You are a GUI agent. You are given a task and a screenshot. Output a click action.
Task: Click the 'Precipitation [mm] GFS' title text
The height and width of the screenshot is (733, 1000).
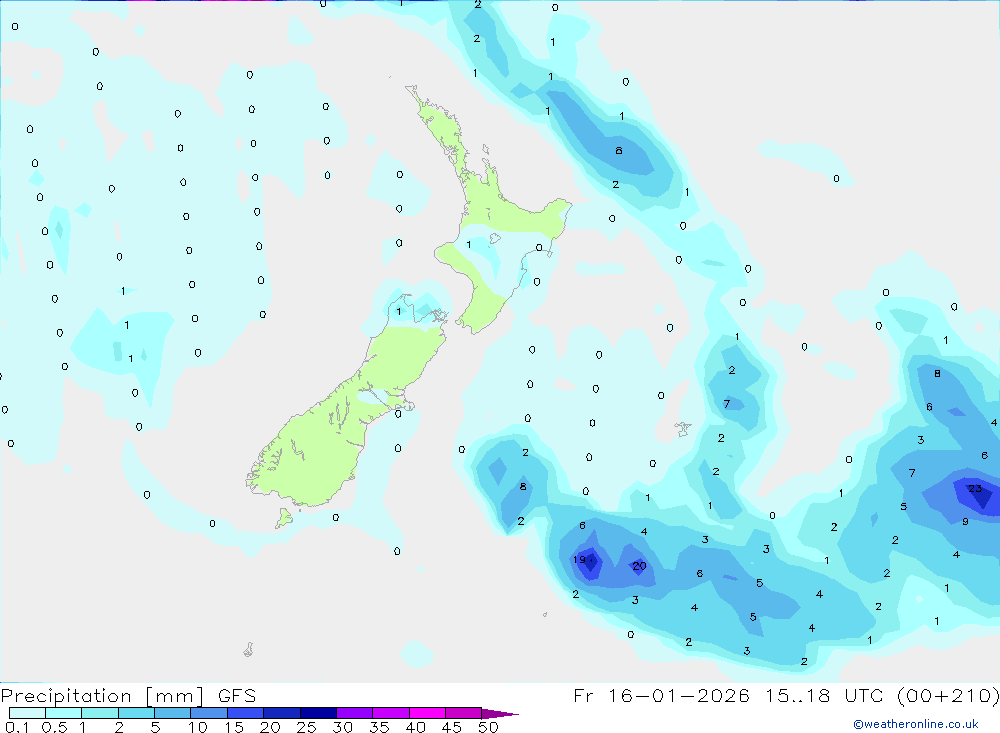(128, 696)
